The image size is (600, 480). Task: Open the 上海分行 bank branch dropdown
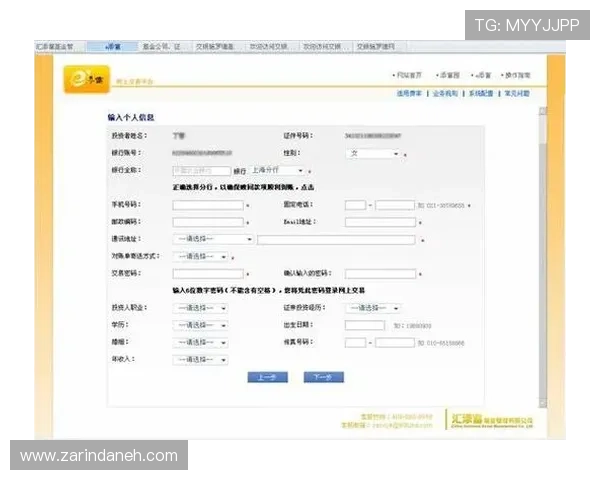[x=277, y=170]
